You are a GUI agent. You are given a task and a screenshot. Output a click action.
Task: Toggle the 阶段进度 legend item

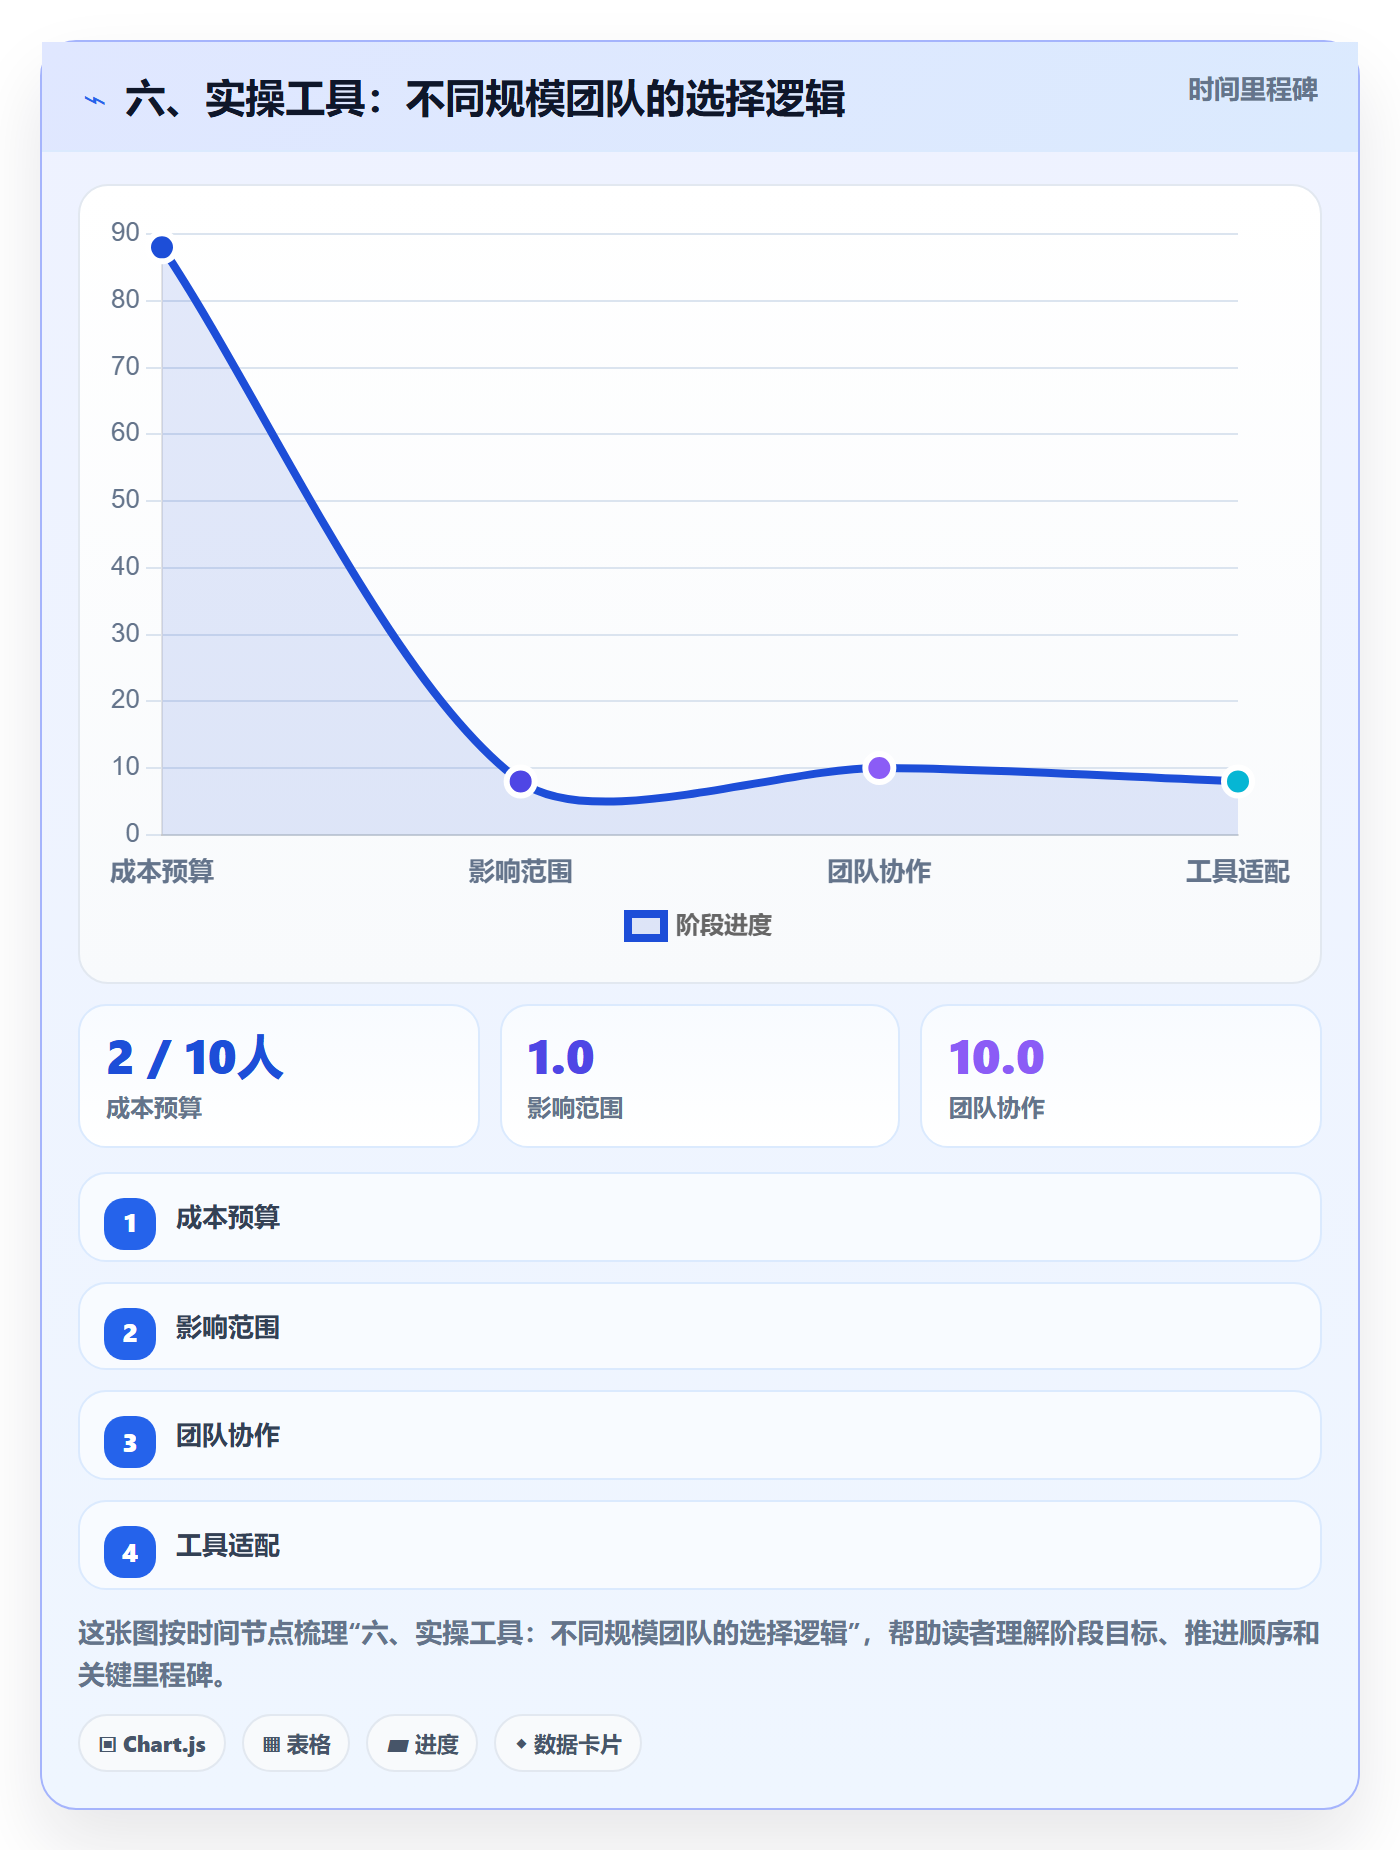click(698, 925)
